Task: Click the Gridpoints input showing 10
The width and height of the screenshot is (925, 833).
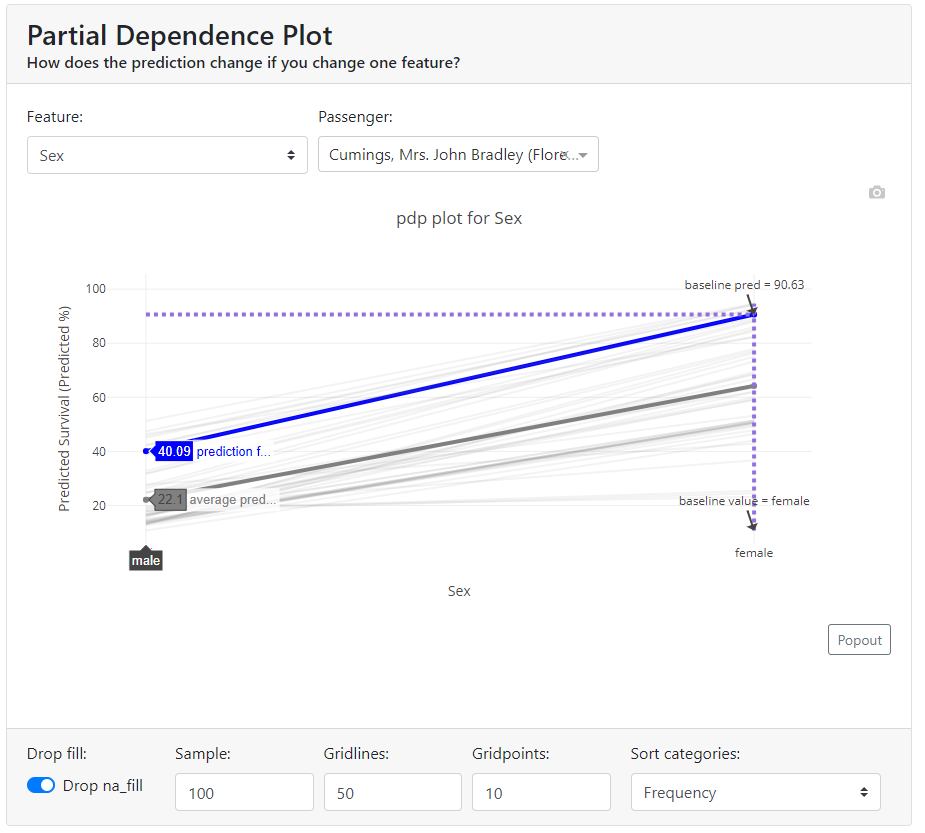Action: pos(540,791)
